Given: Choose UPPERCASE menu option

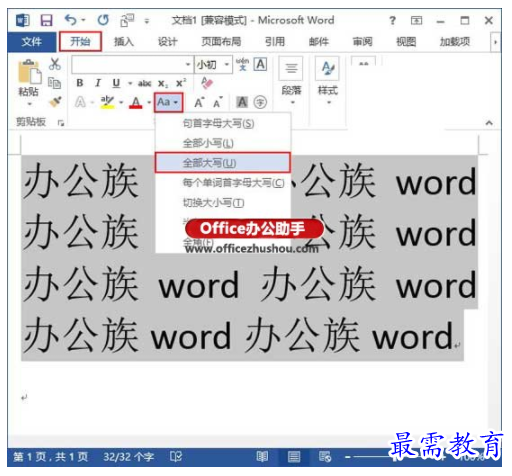Looking at the screenshot, I should coord(223,163).
